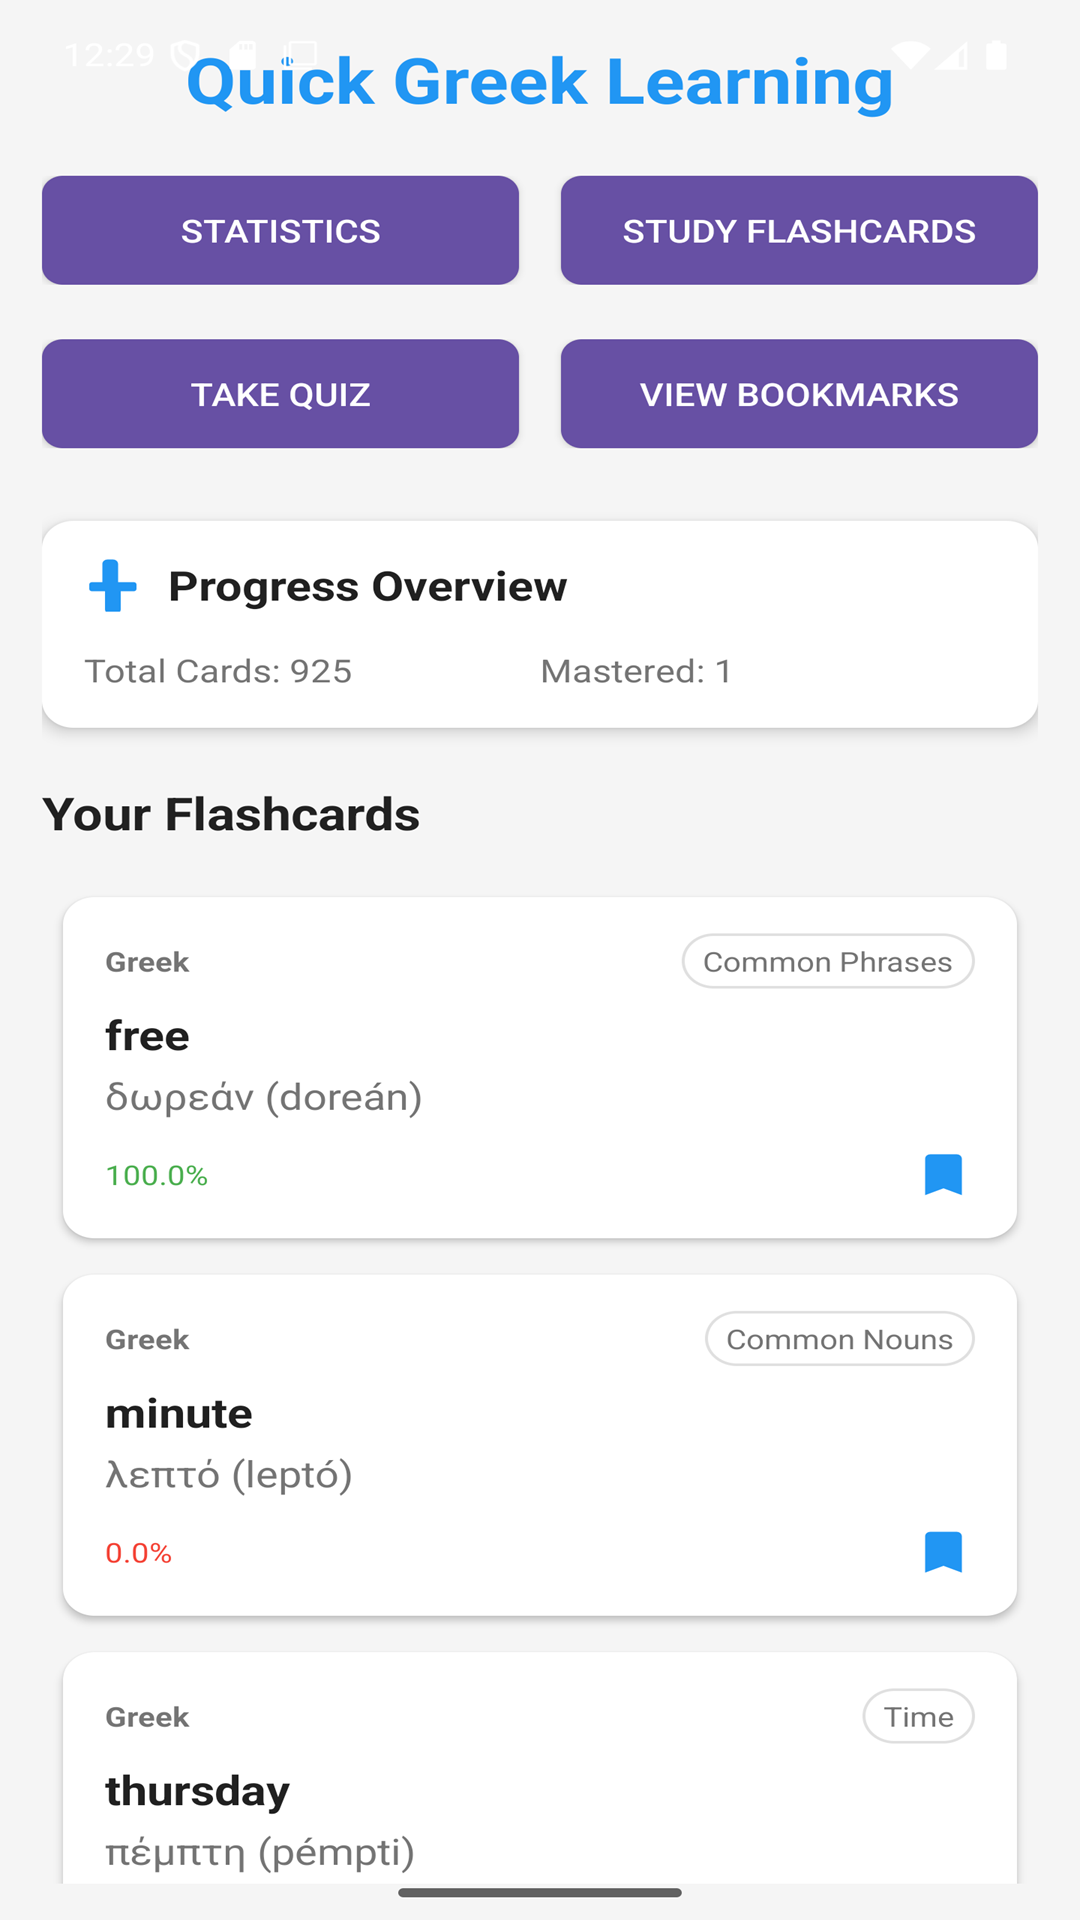
Task: Tap the blue plus icon beside Progress Overview
Action: 113,586
